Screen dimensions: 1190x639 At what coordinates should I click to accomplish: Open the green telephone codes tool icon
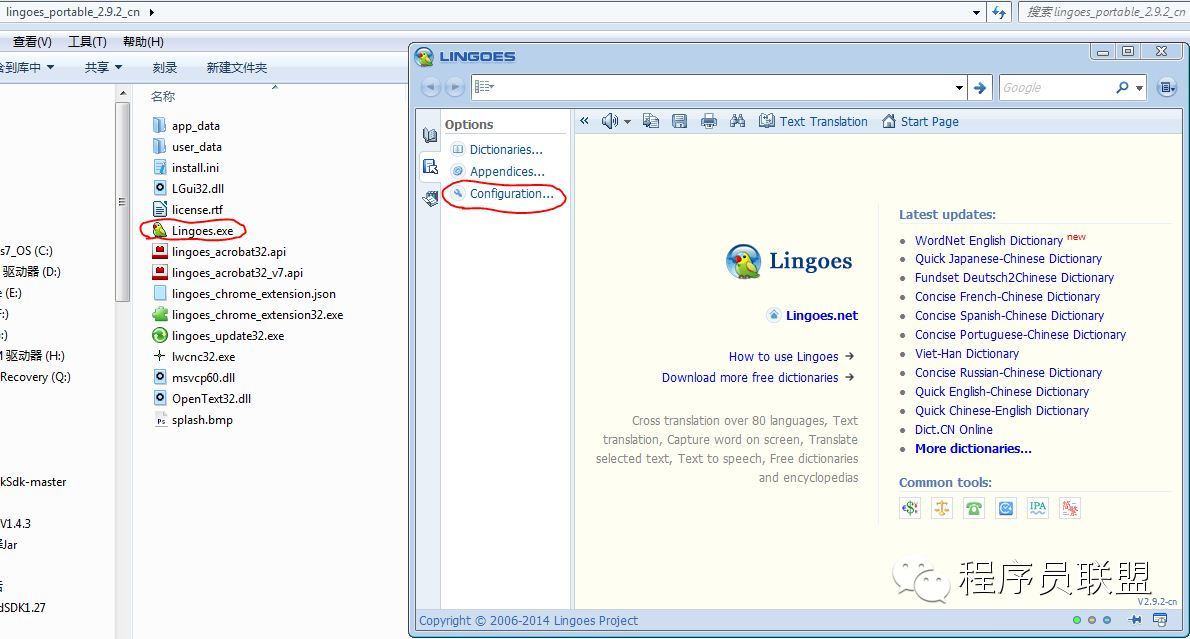(974, 508)
